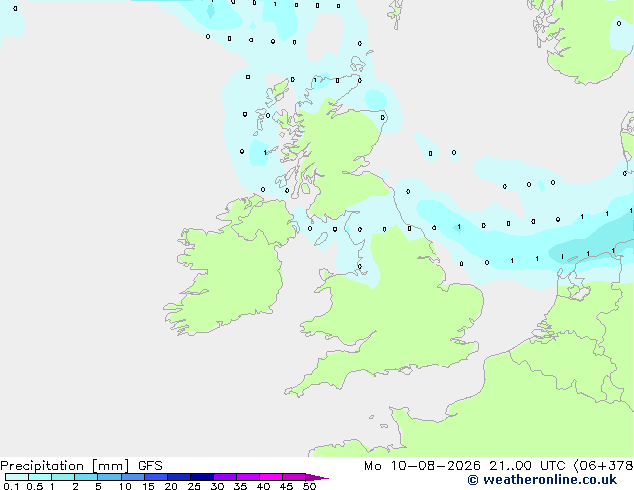
Task: Click the 25 mm dark blue legend swatch
Action: pos(201,477)
